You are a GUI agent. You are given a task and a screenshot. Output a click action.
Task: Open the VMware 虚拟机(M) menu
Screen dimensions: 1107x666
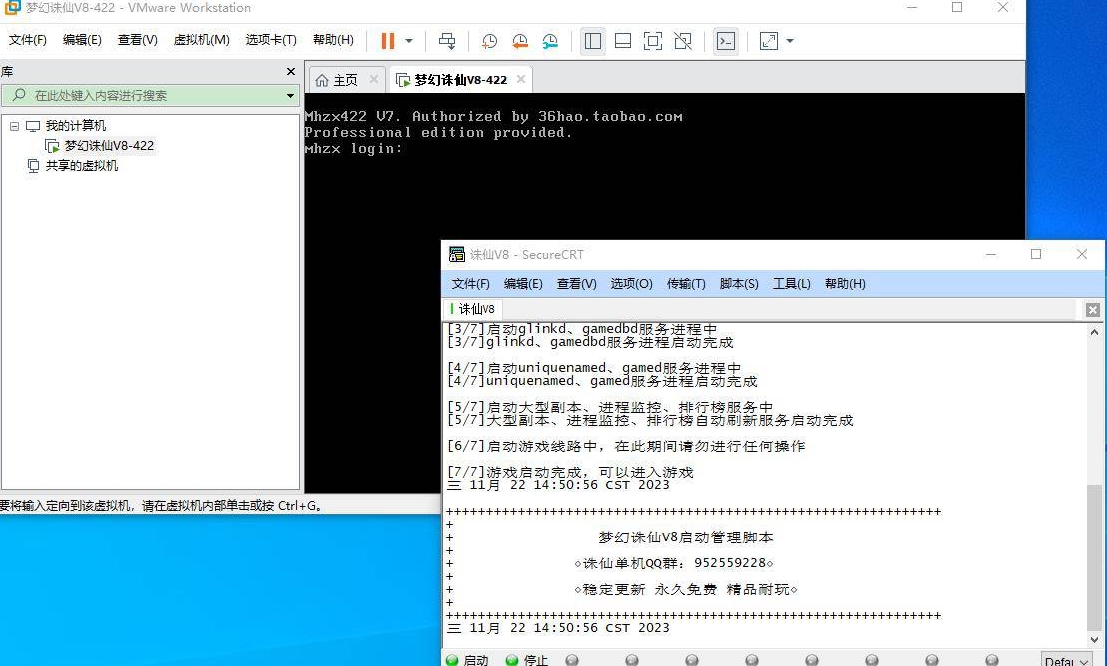[202, 40]
